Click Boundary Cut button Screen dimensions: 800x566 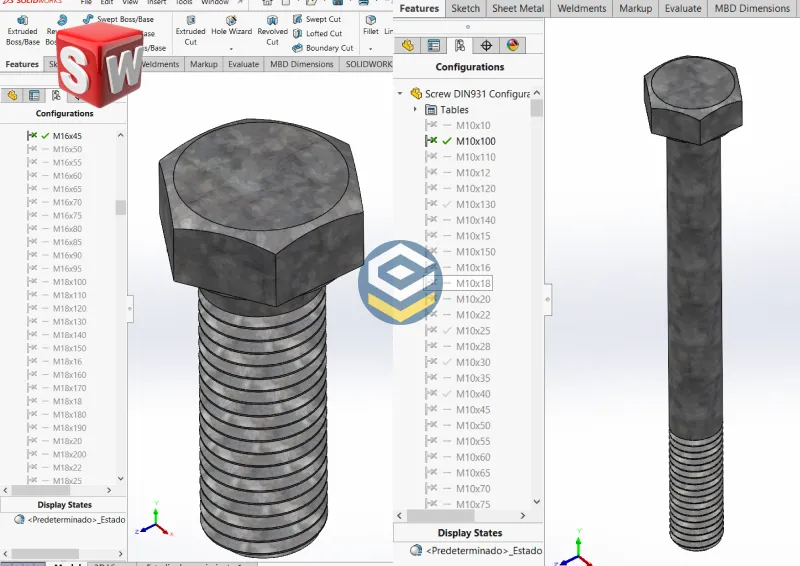(x=328, y=47)
